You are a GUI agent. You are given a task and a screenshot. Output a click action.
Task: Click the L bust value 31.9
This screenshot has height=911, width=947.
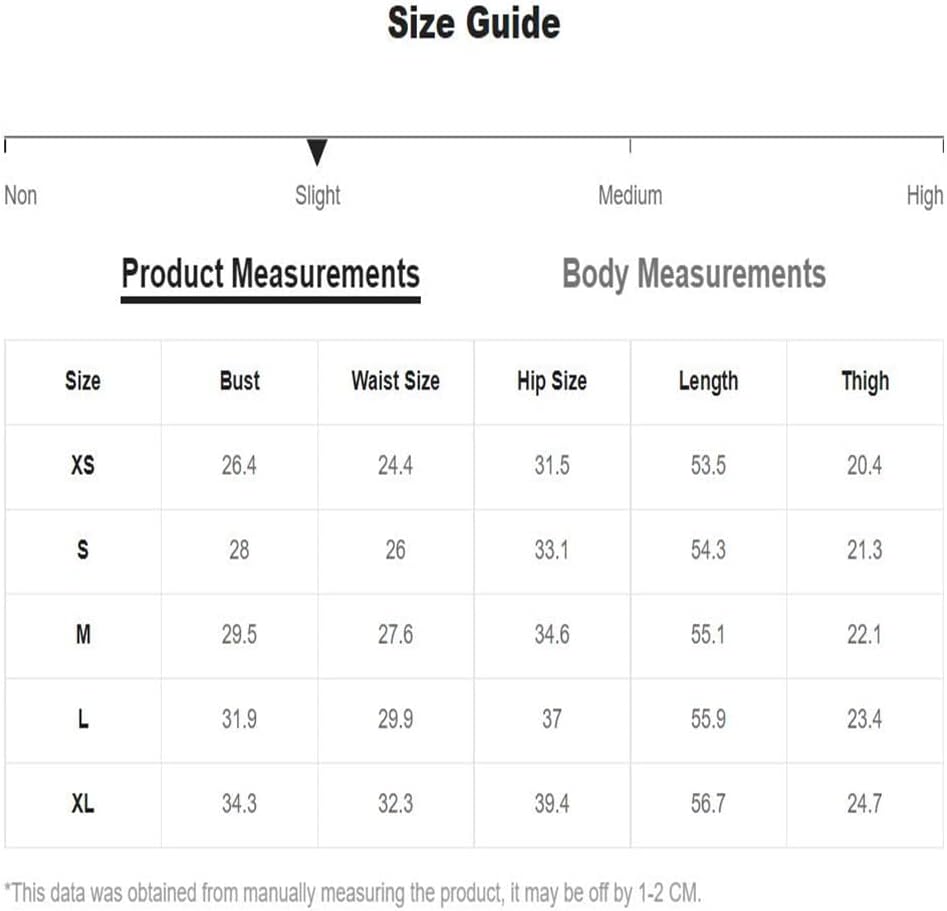[239, 719]
